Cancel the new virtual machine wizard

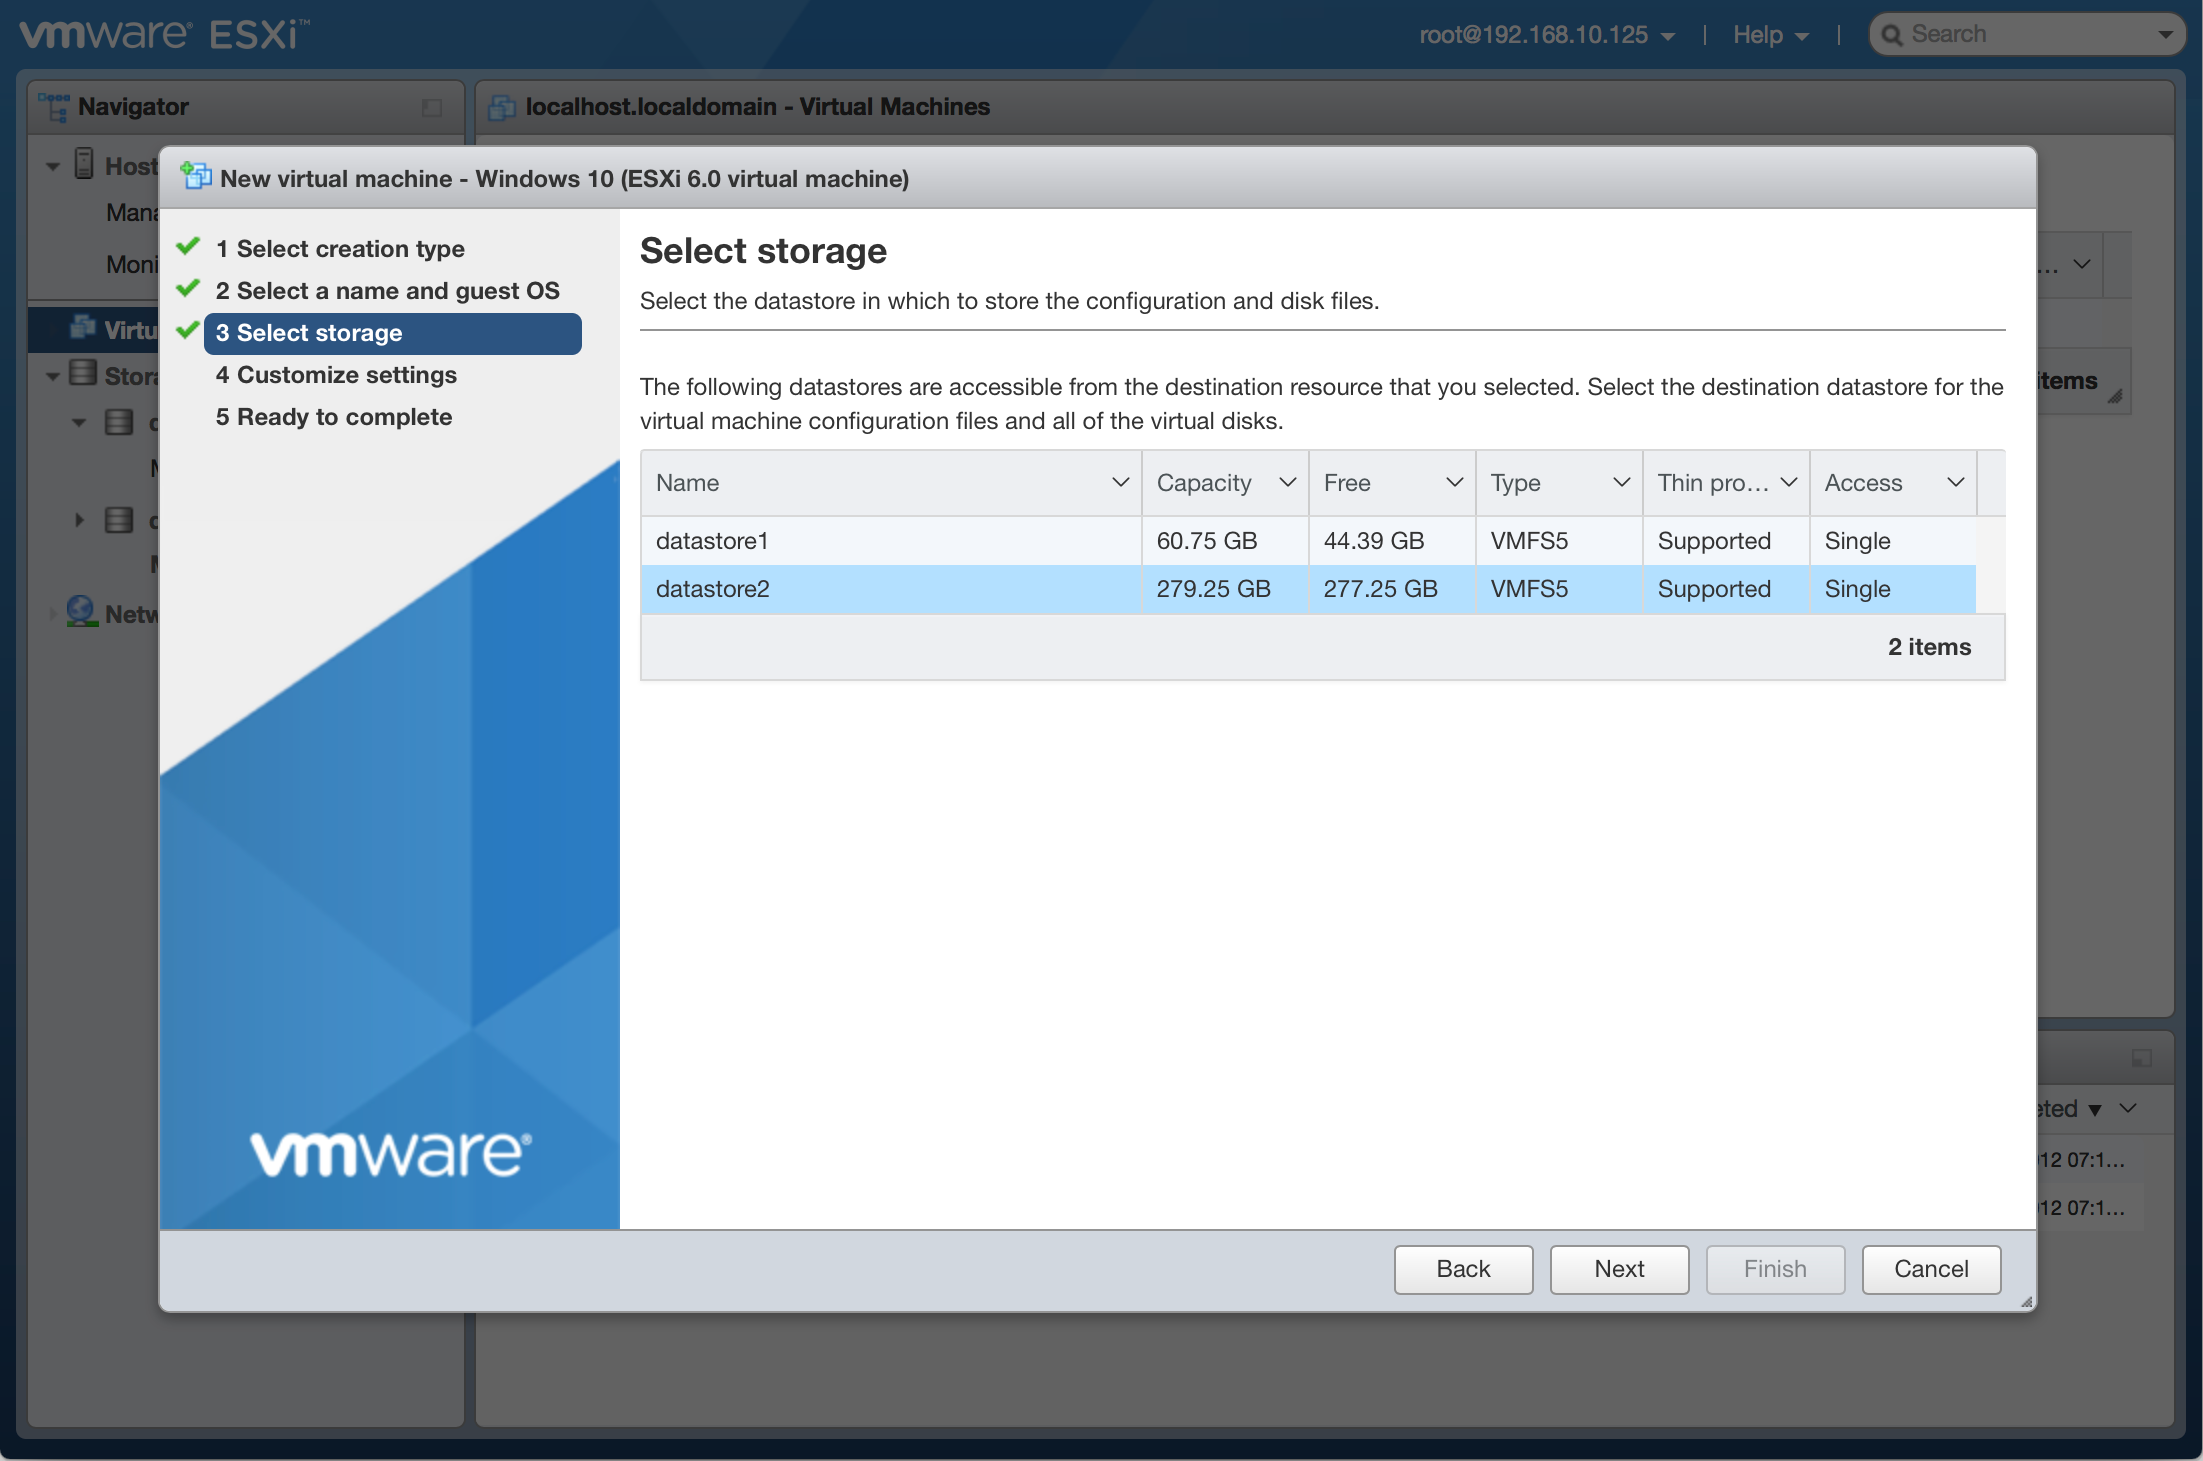tap(1931, 1268)
